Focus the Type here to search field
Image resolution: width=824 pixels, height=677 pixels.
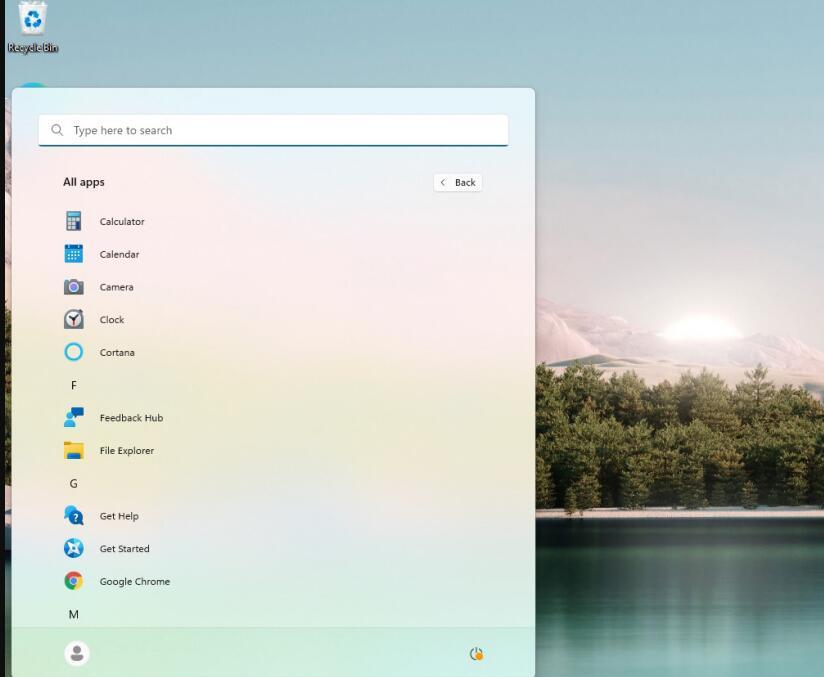(273, 130)
